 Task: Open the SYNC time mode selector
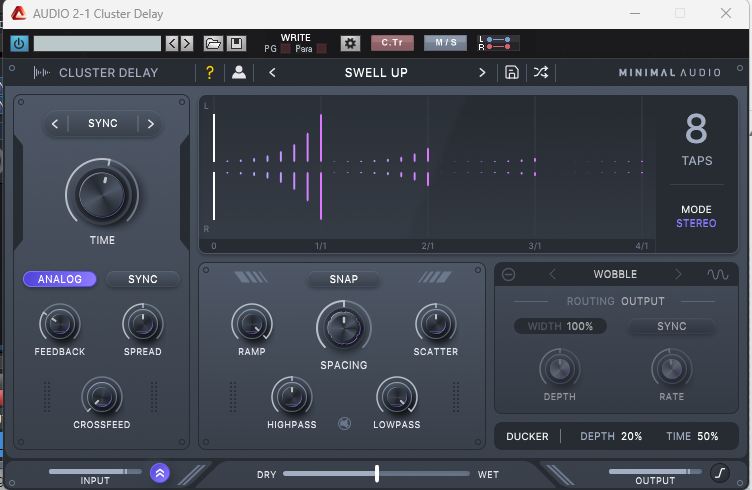103,124
